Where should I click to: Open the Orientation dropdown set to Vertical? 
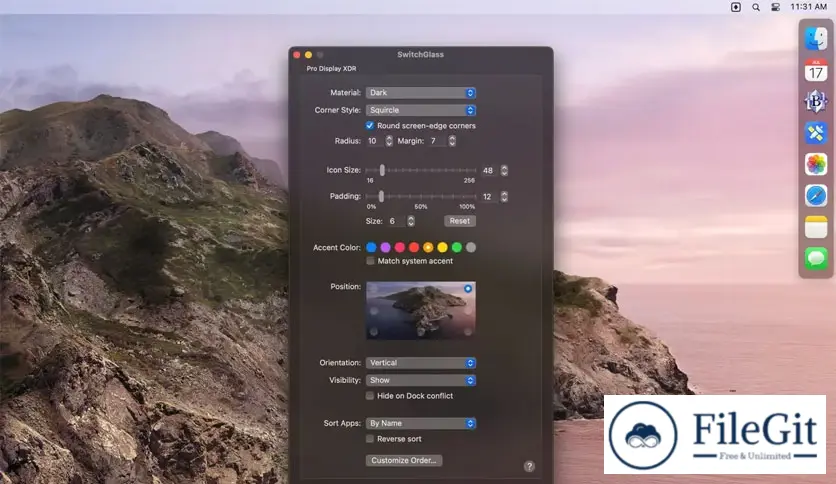point(421,363)
